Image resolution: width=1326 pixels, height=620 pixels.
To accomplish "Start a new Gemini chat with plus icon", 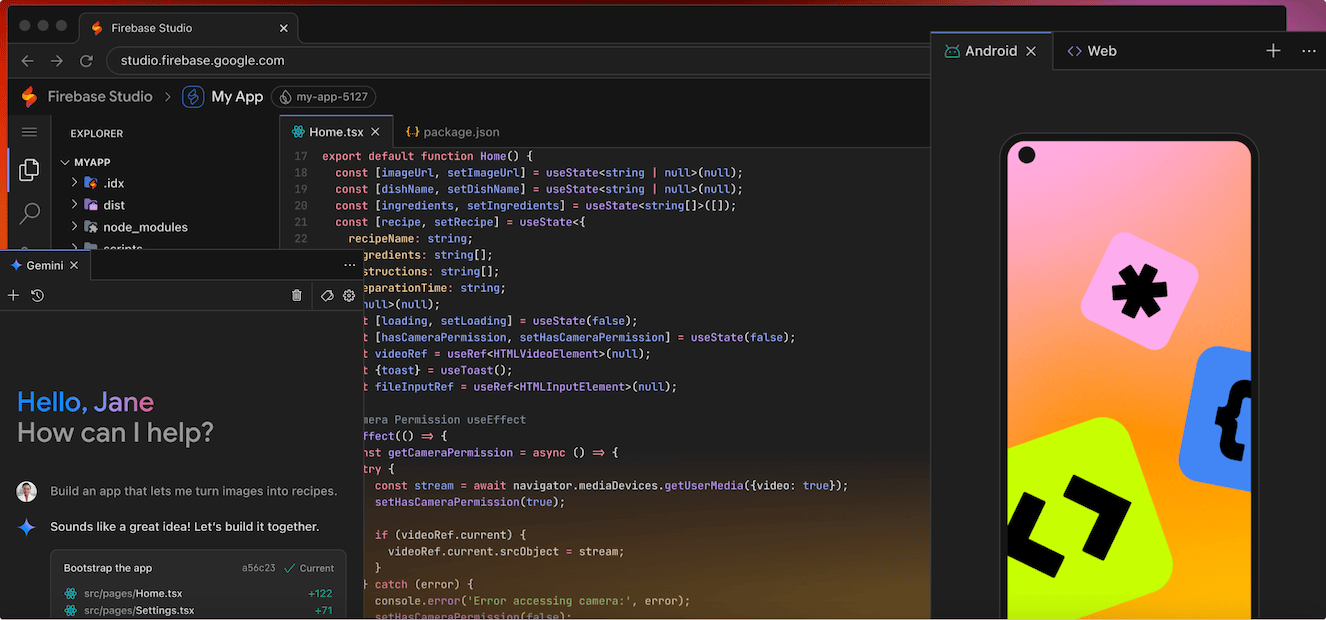I will [14, 295].
